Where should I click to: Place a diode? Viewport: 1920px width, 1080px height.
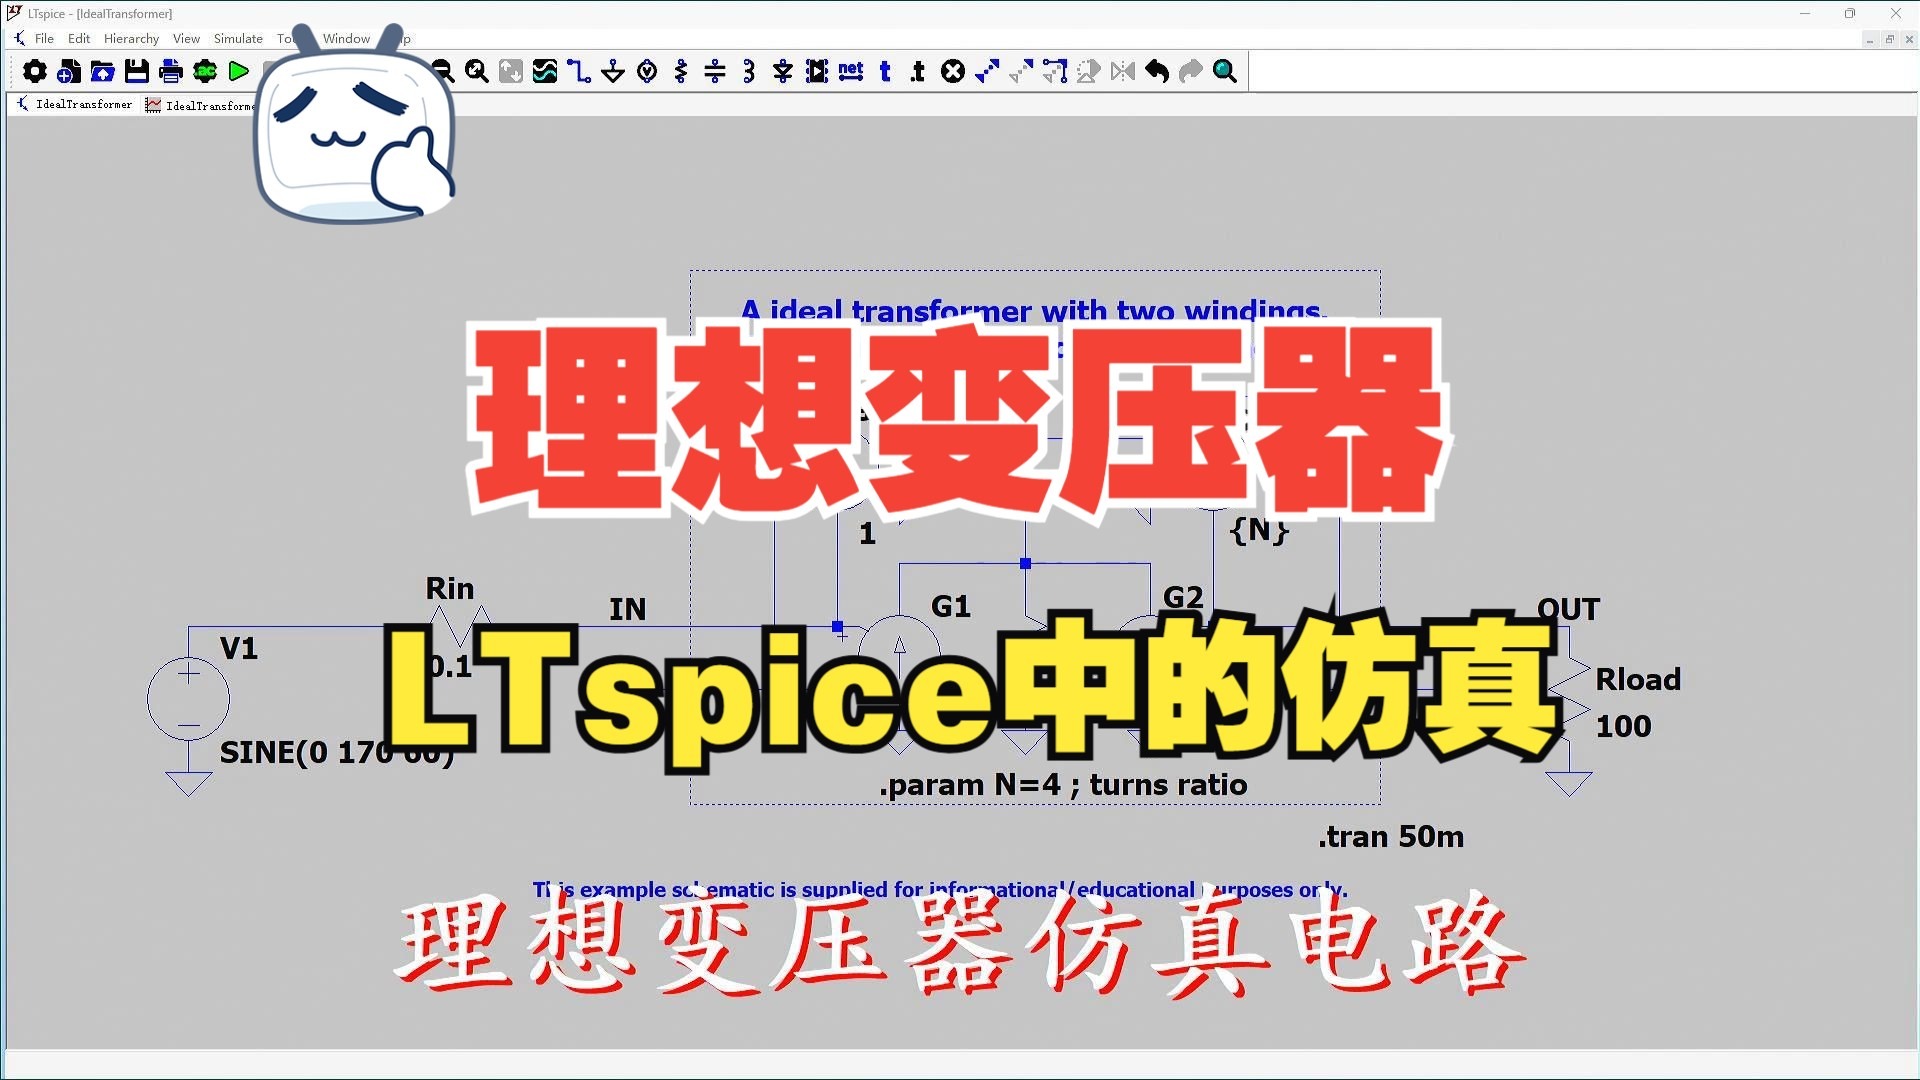(x=783, y=71)
